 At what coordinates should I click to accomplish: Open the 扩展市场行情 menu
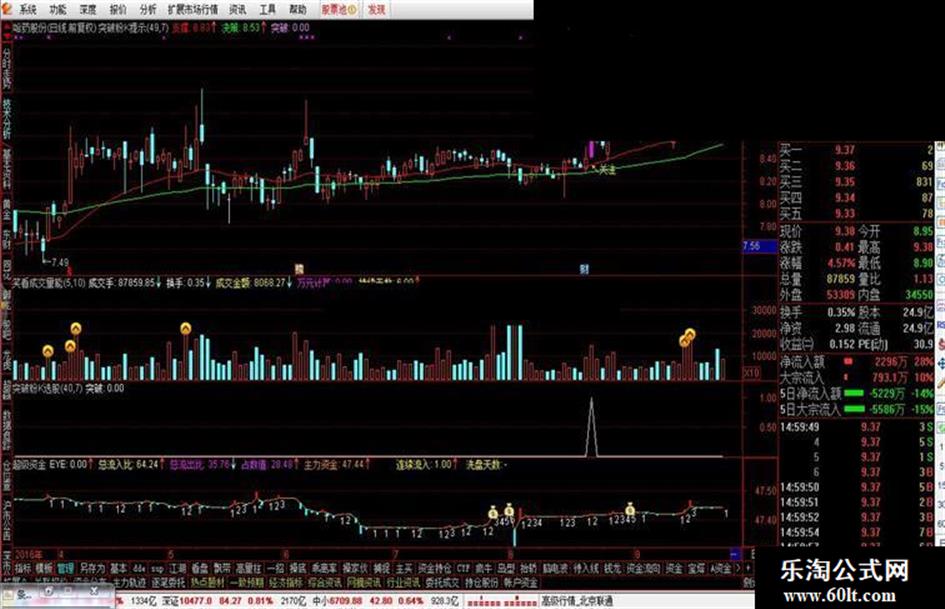193,10
